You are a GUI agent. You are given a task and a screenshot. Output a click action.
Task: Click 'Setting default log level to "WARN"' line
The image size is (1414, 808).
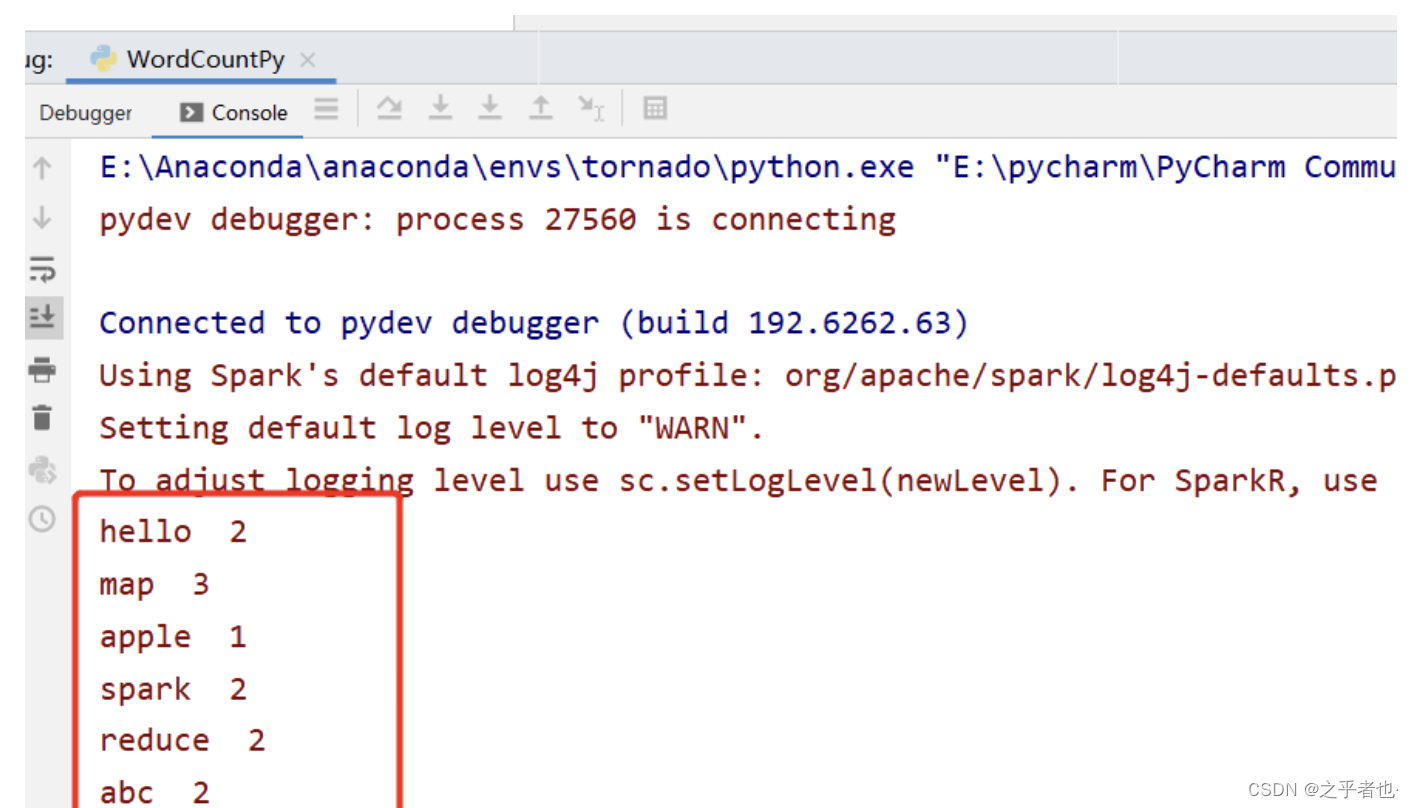431,428
